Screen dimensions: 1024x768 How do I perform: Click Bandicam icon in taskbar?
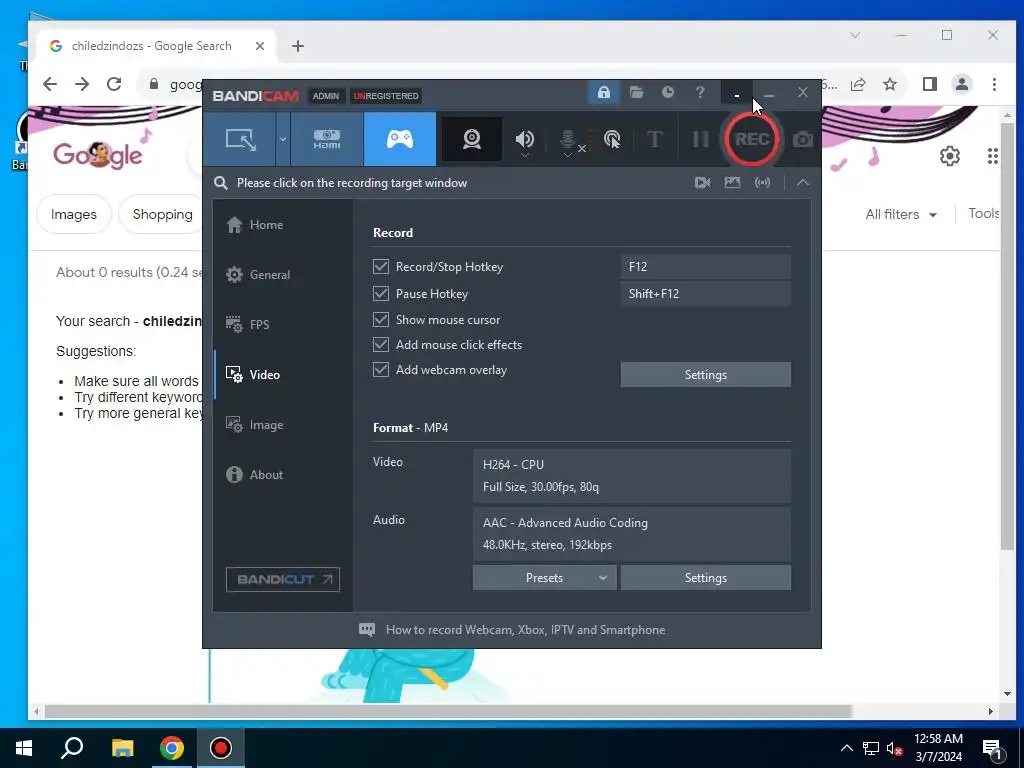[221, 748]
